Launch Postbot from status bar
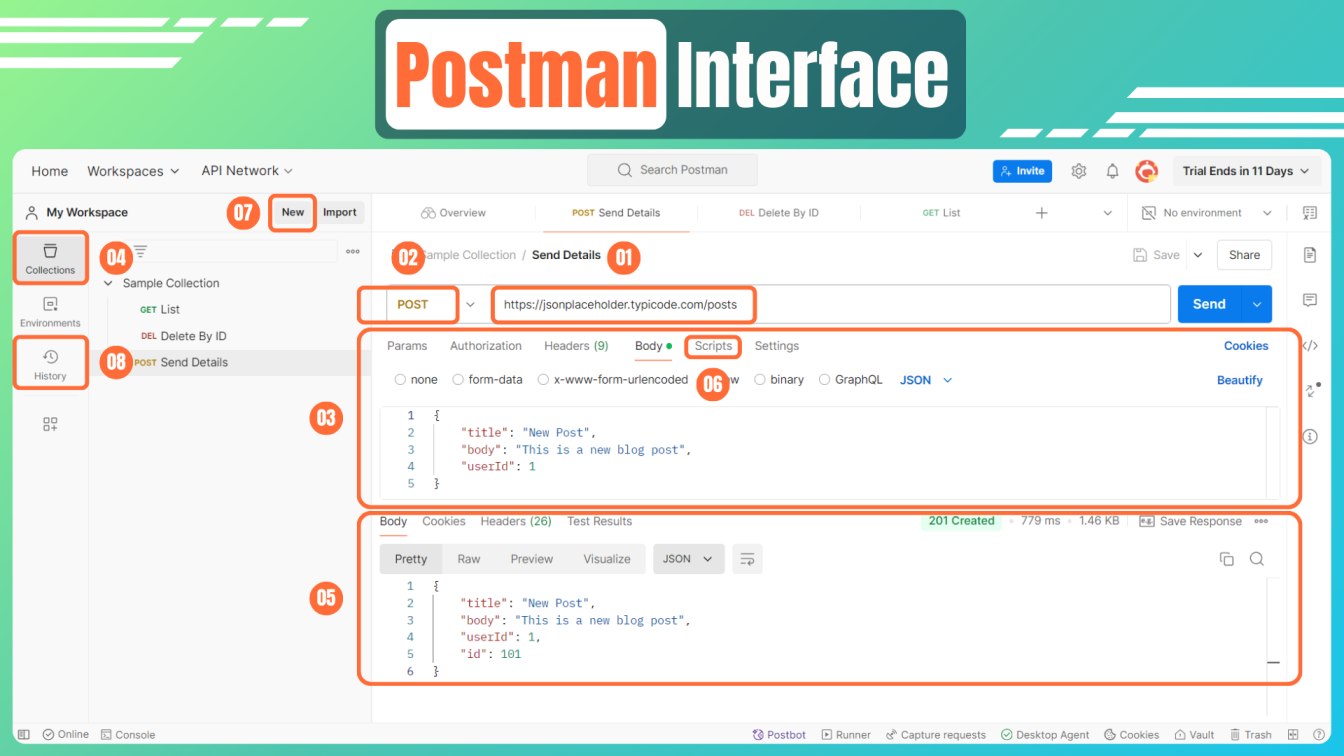1344x756 pixels. click(779, 734)
